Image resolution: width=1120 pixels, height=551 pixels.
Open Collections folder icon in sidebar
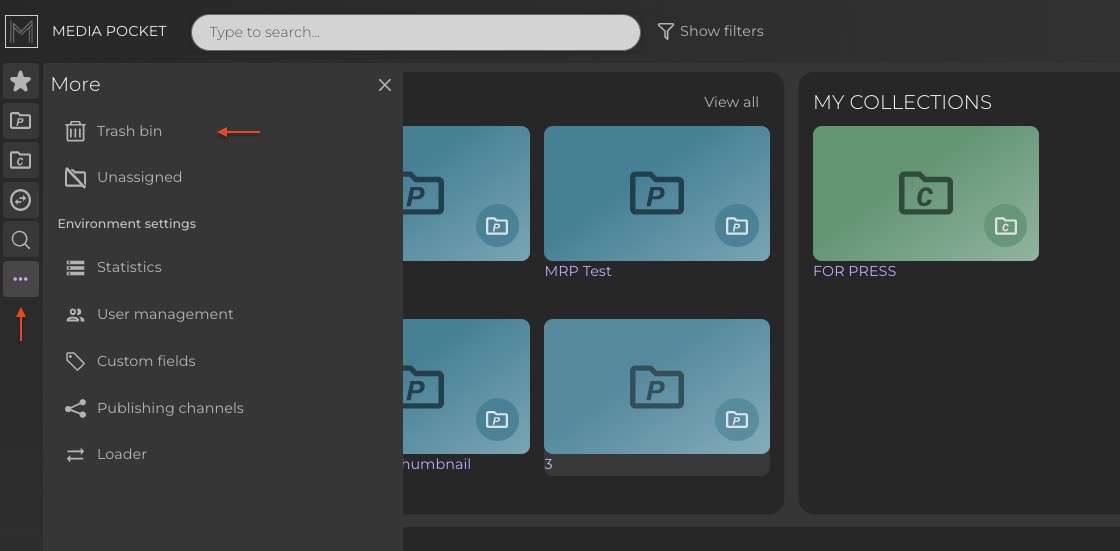point(21,160)
